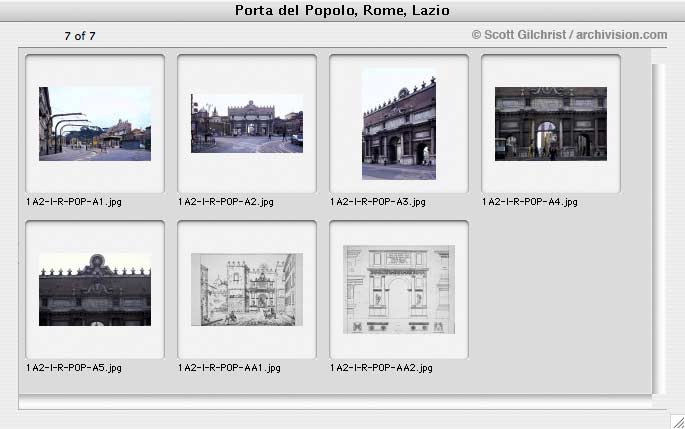Open thumbnail 1A2-I-R-POP-A1 street view
The image size is (685, 429).
95,124
